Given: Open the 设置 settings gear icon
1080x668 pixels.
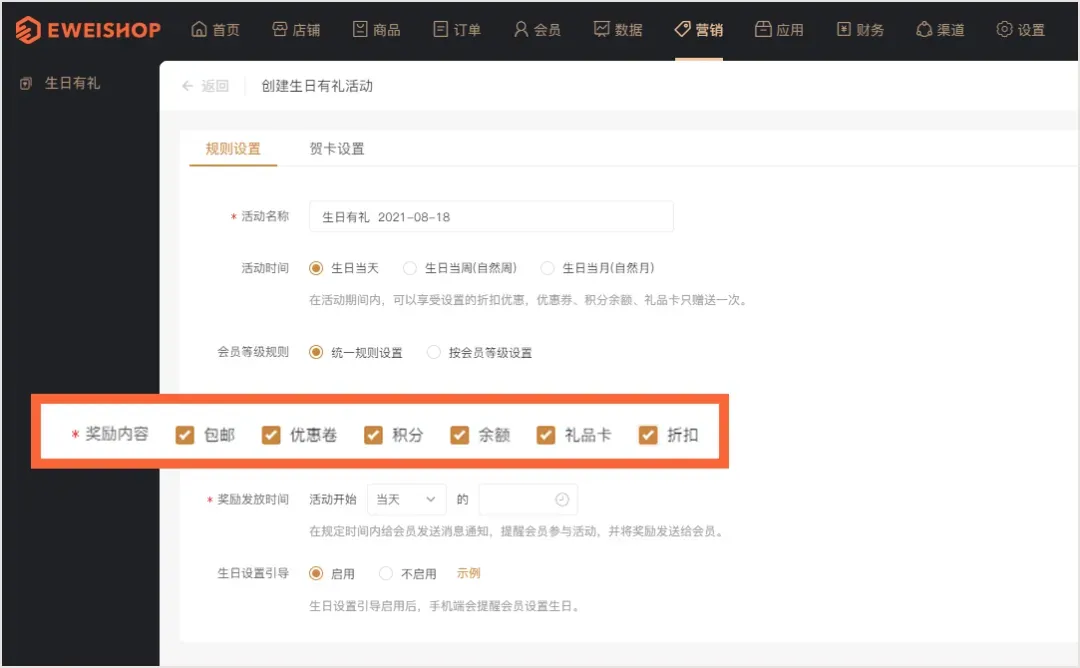Looking at the screenshot, I should pos(1003,29).
